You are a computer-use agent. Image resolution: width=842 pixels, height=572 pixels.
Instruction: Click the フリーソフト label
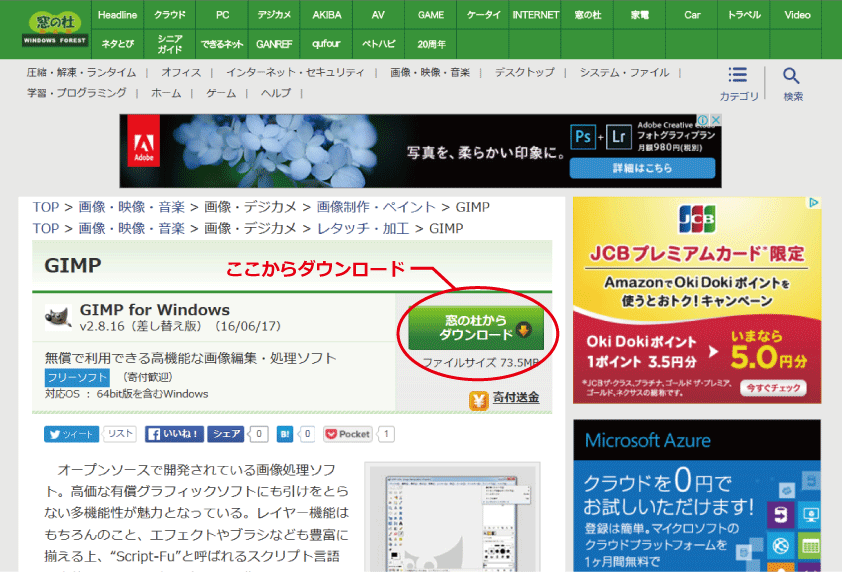[x=77, y=377]
